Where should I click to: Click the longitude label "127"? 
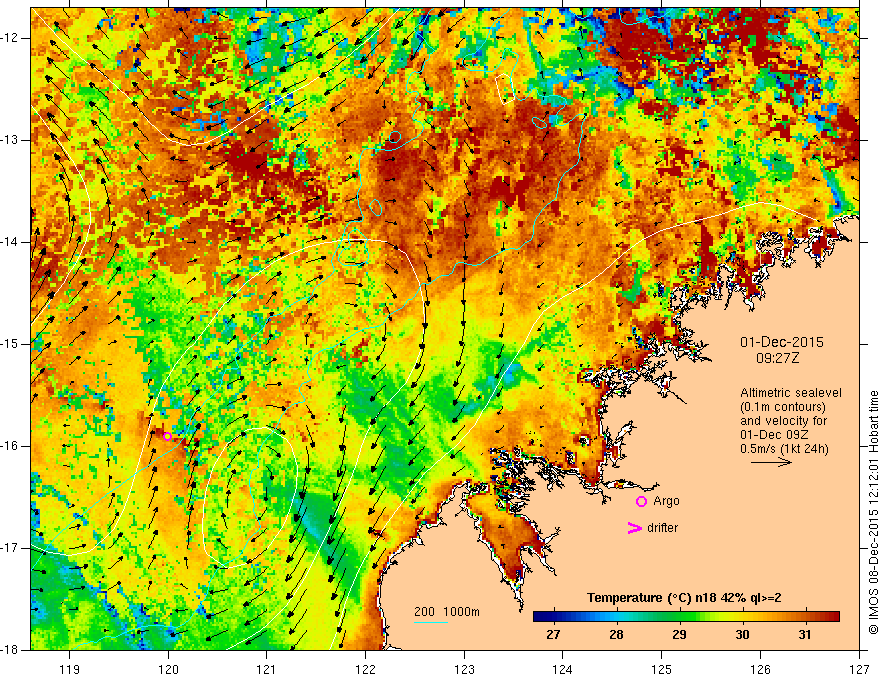point(859,670)
